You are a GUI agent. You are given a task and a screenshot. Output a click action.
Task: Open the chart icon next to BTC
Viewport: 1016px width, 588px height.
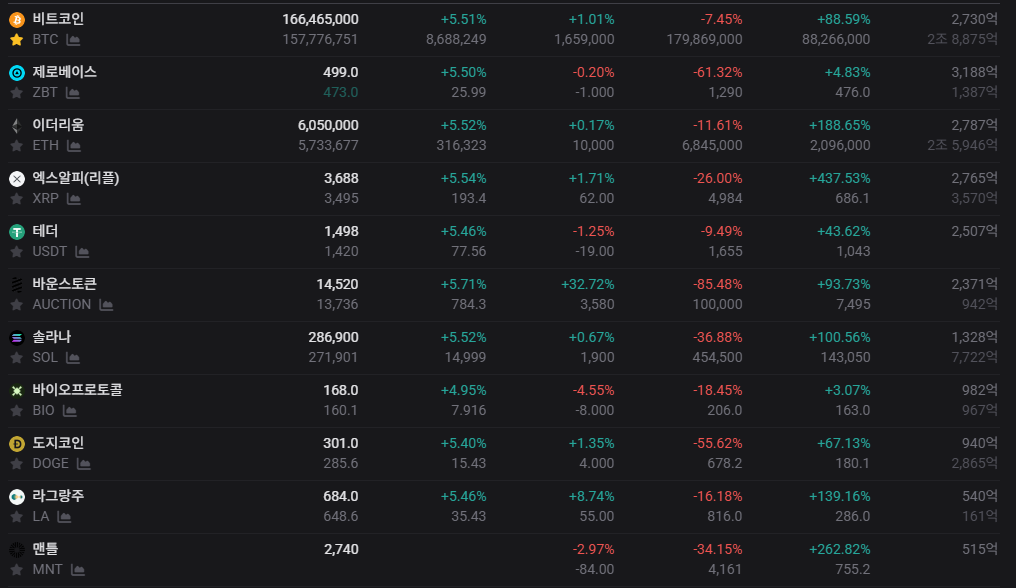[73, 40]
